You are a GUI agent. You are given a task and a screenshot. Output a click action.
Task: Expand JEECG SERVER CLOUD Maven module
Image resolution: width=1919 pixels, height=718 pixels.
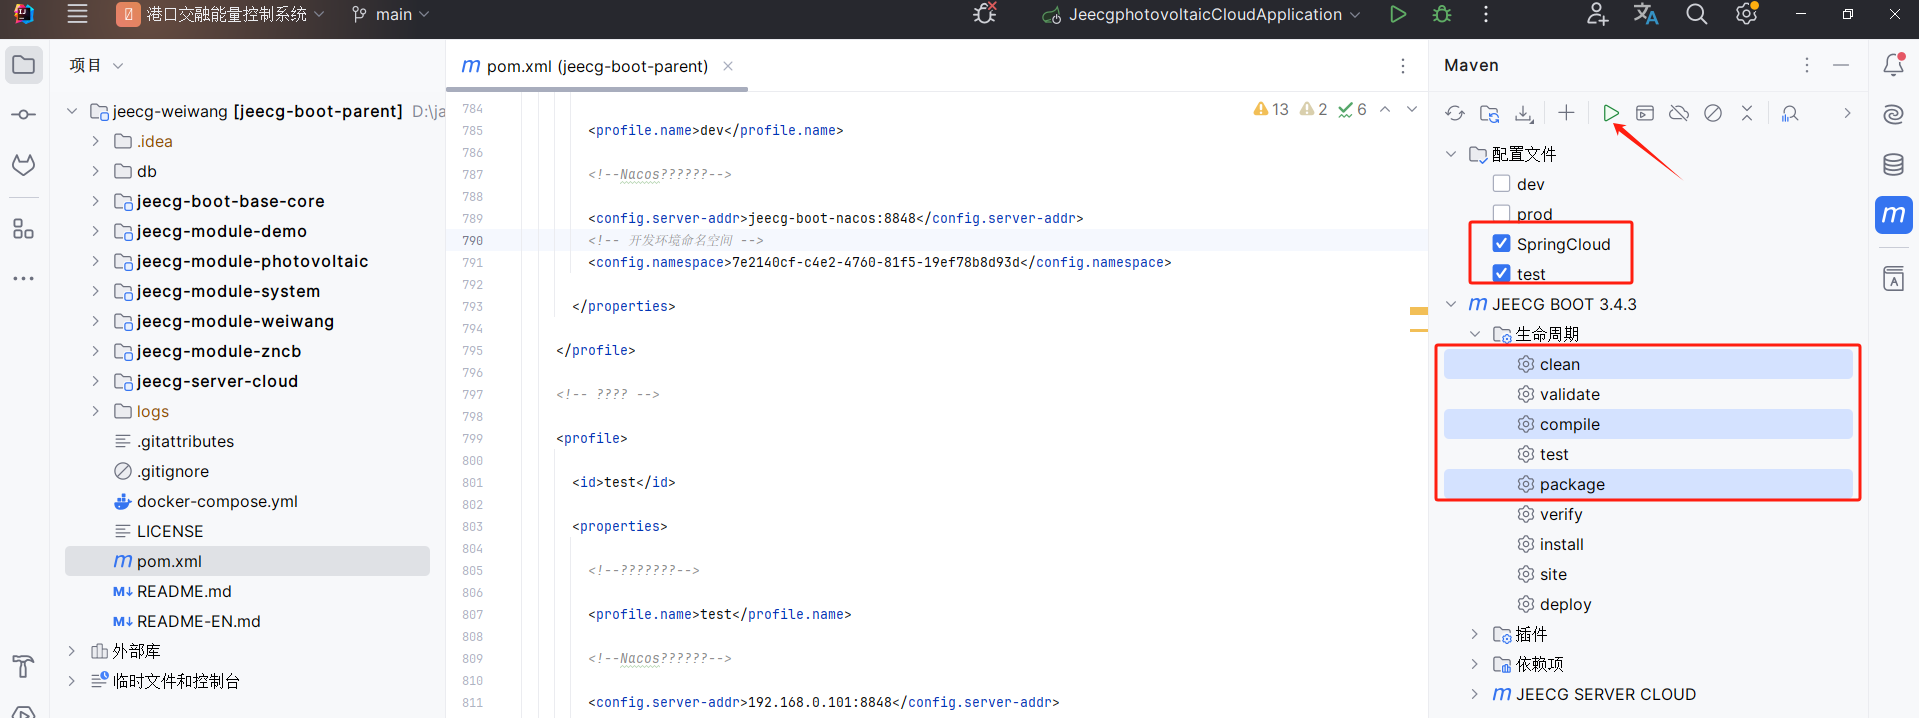pyautogui.click(x=1475, y=694)
